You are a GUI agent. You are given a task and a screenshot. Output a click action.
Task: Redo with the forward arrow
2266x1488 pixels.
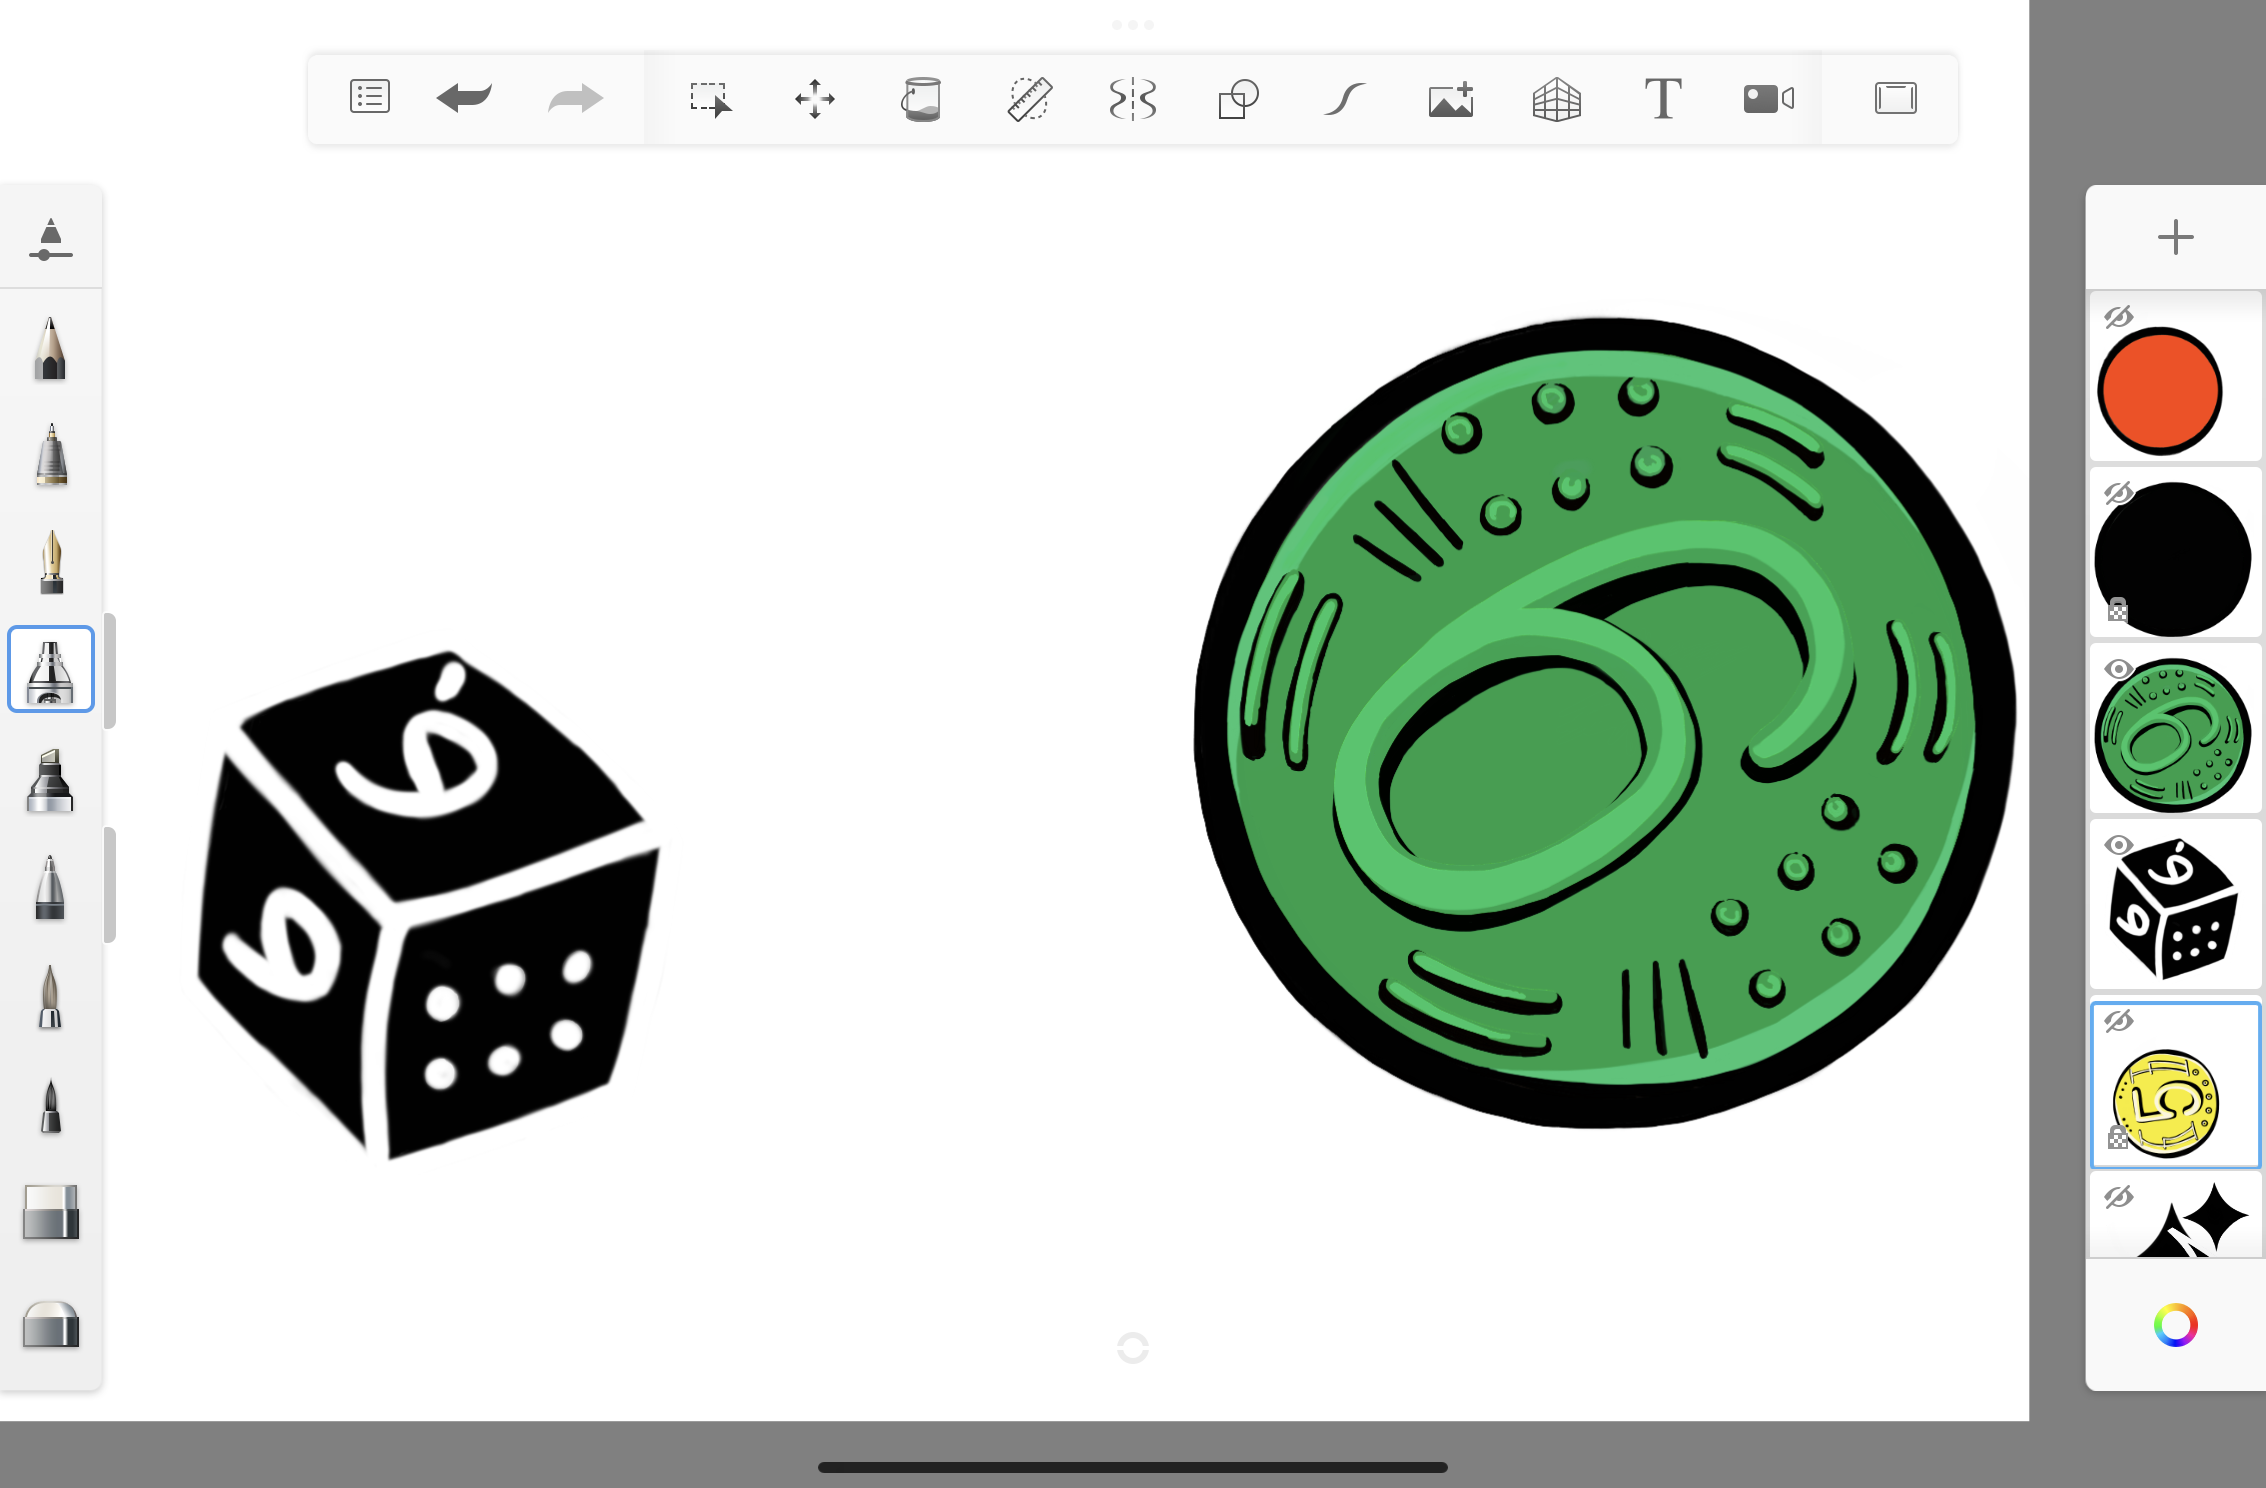575,98
